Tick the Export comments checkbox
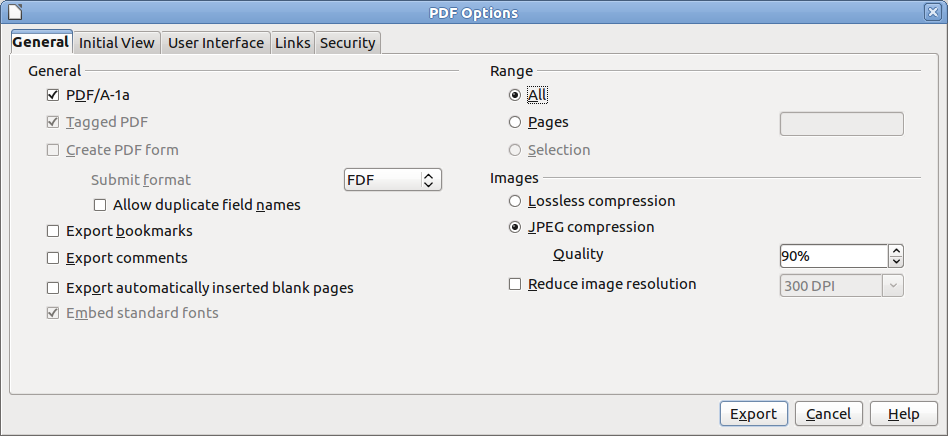 pos(53,258)
